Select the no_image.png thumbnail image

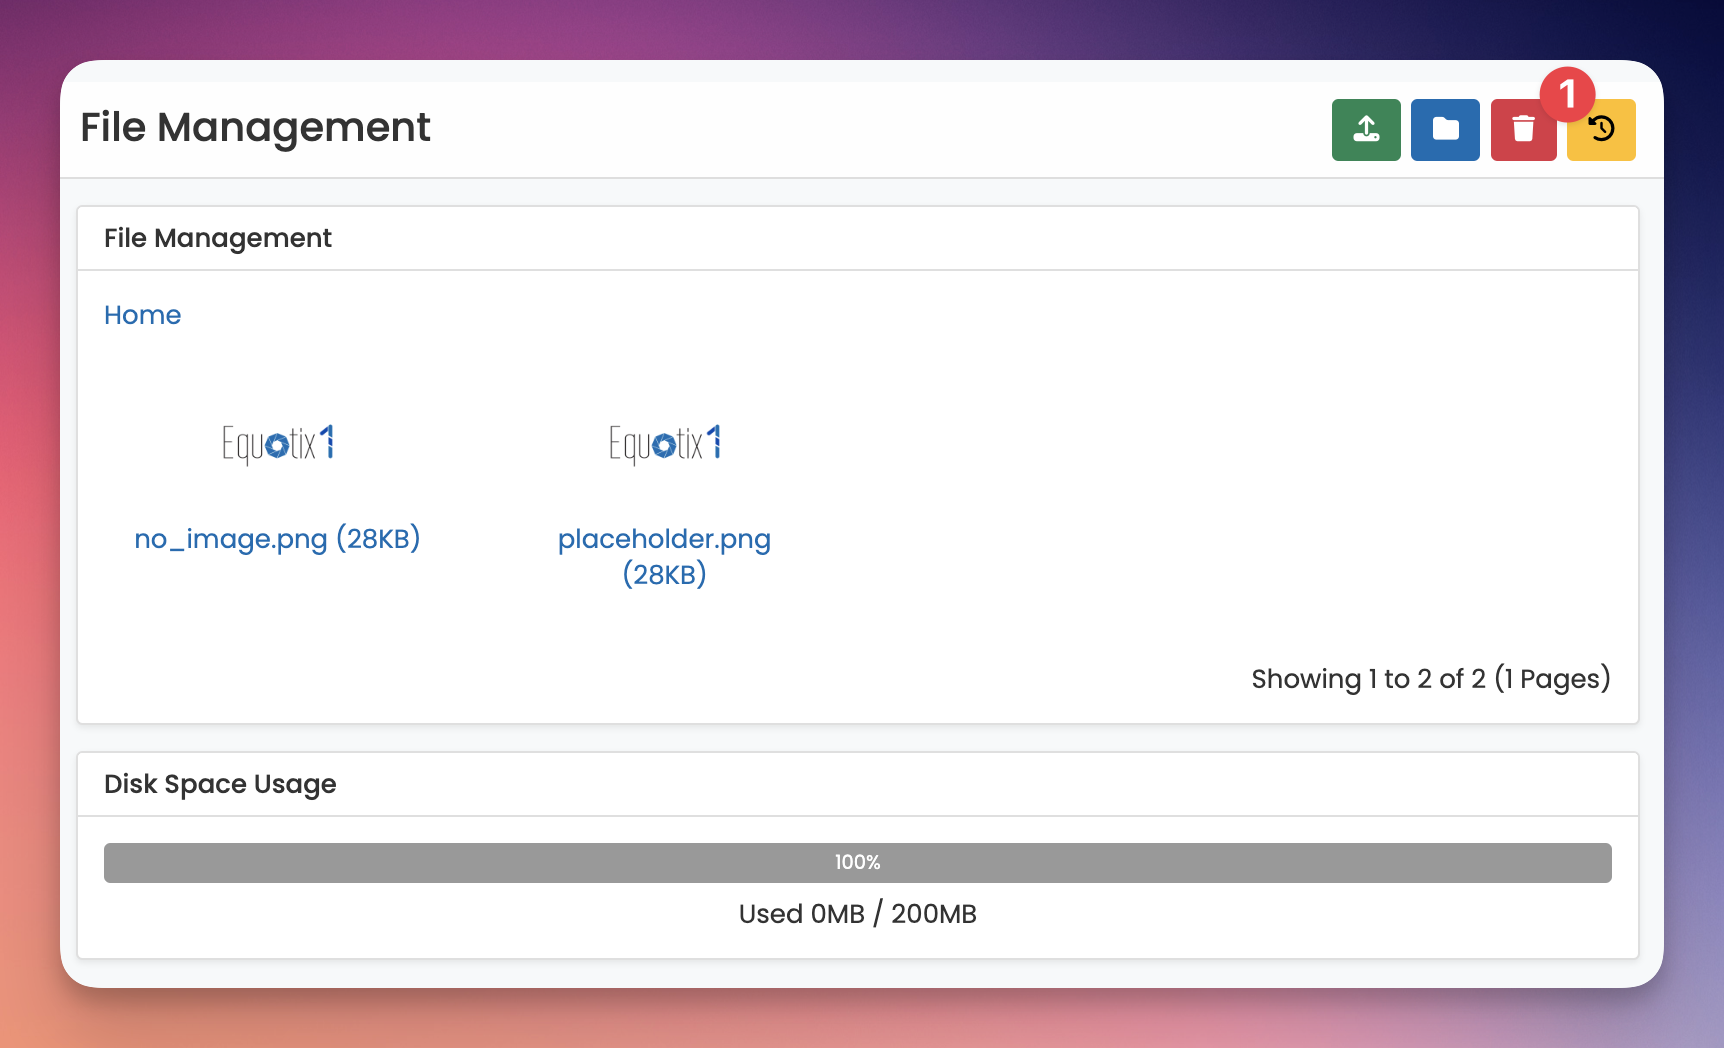pos(278,444)
